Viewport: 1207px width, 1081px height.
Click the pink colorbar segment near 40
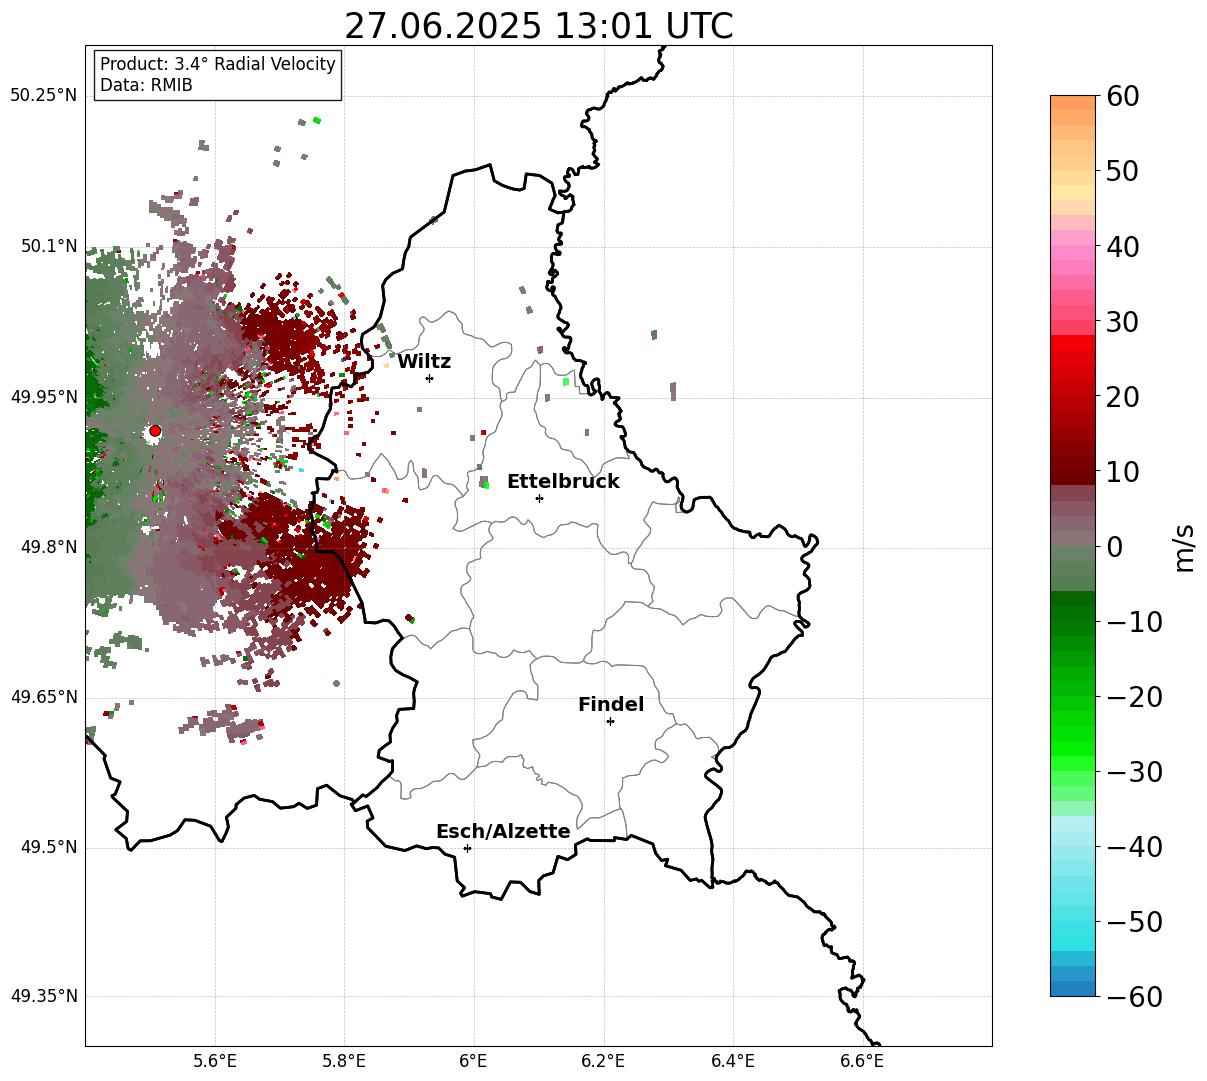coord(1073,252)
